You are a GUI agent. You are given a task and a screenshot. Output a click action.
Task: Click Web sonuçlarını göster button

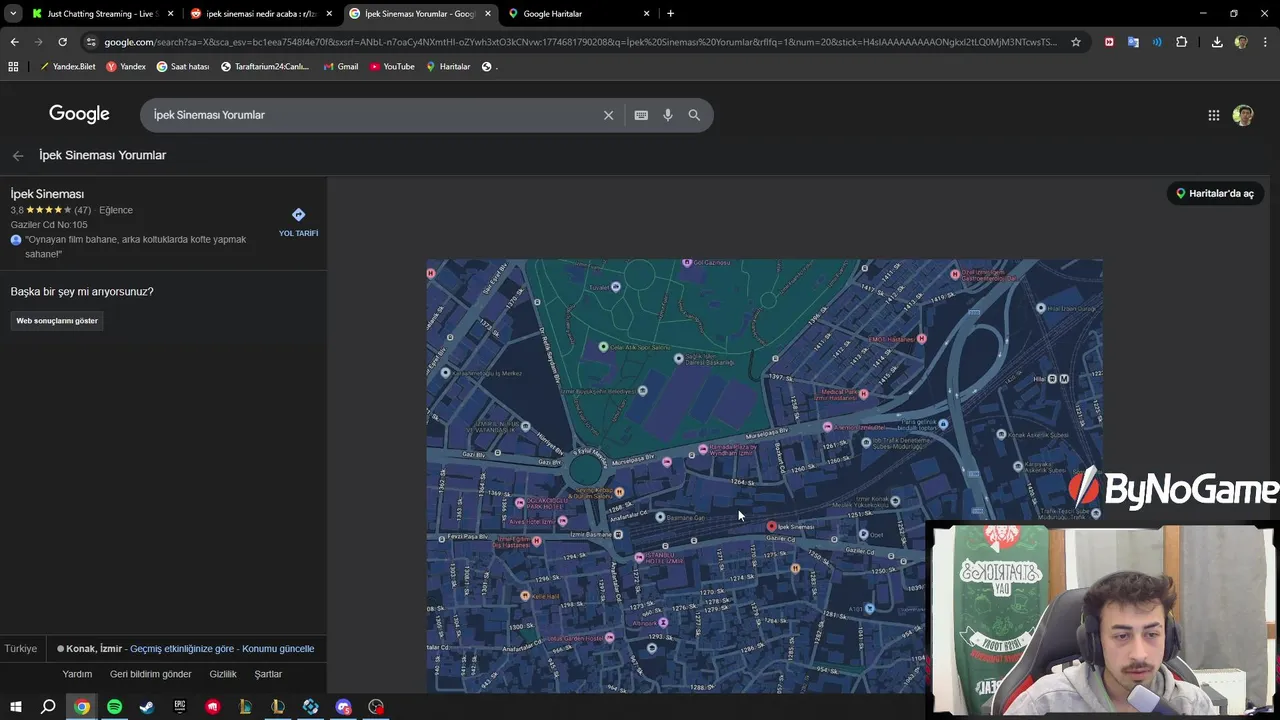point(57,321)
